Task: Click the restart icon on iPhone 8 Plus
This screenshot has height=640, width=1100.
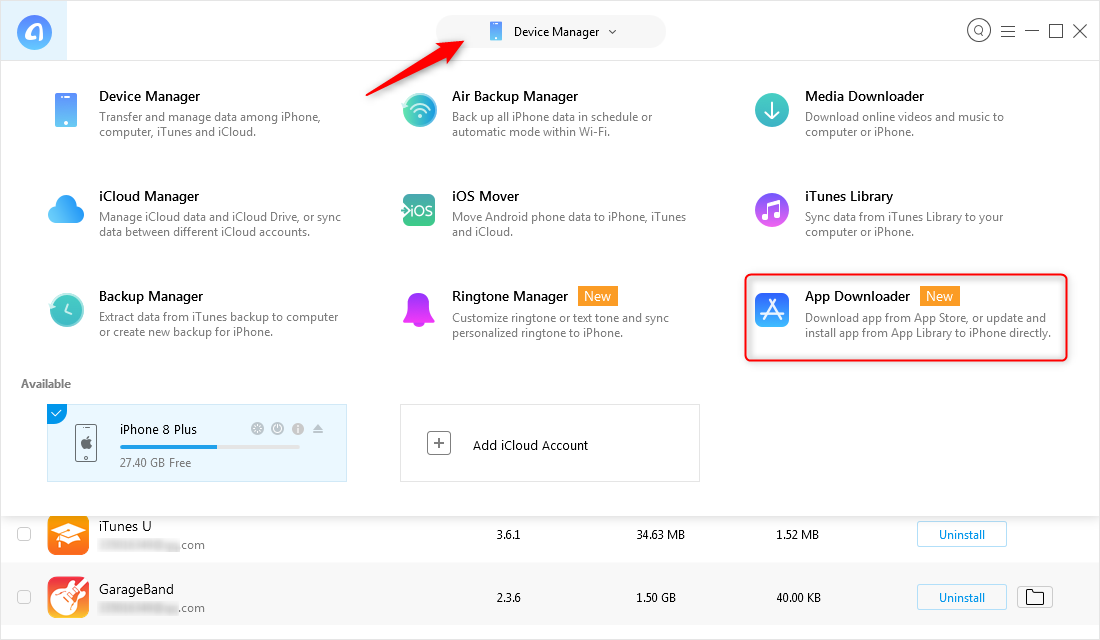Action: tap(257, 429)
